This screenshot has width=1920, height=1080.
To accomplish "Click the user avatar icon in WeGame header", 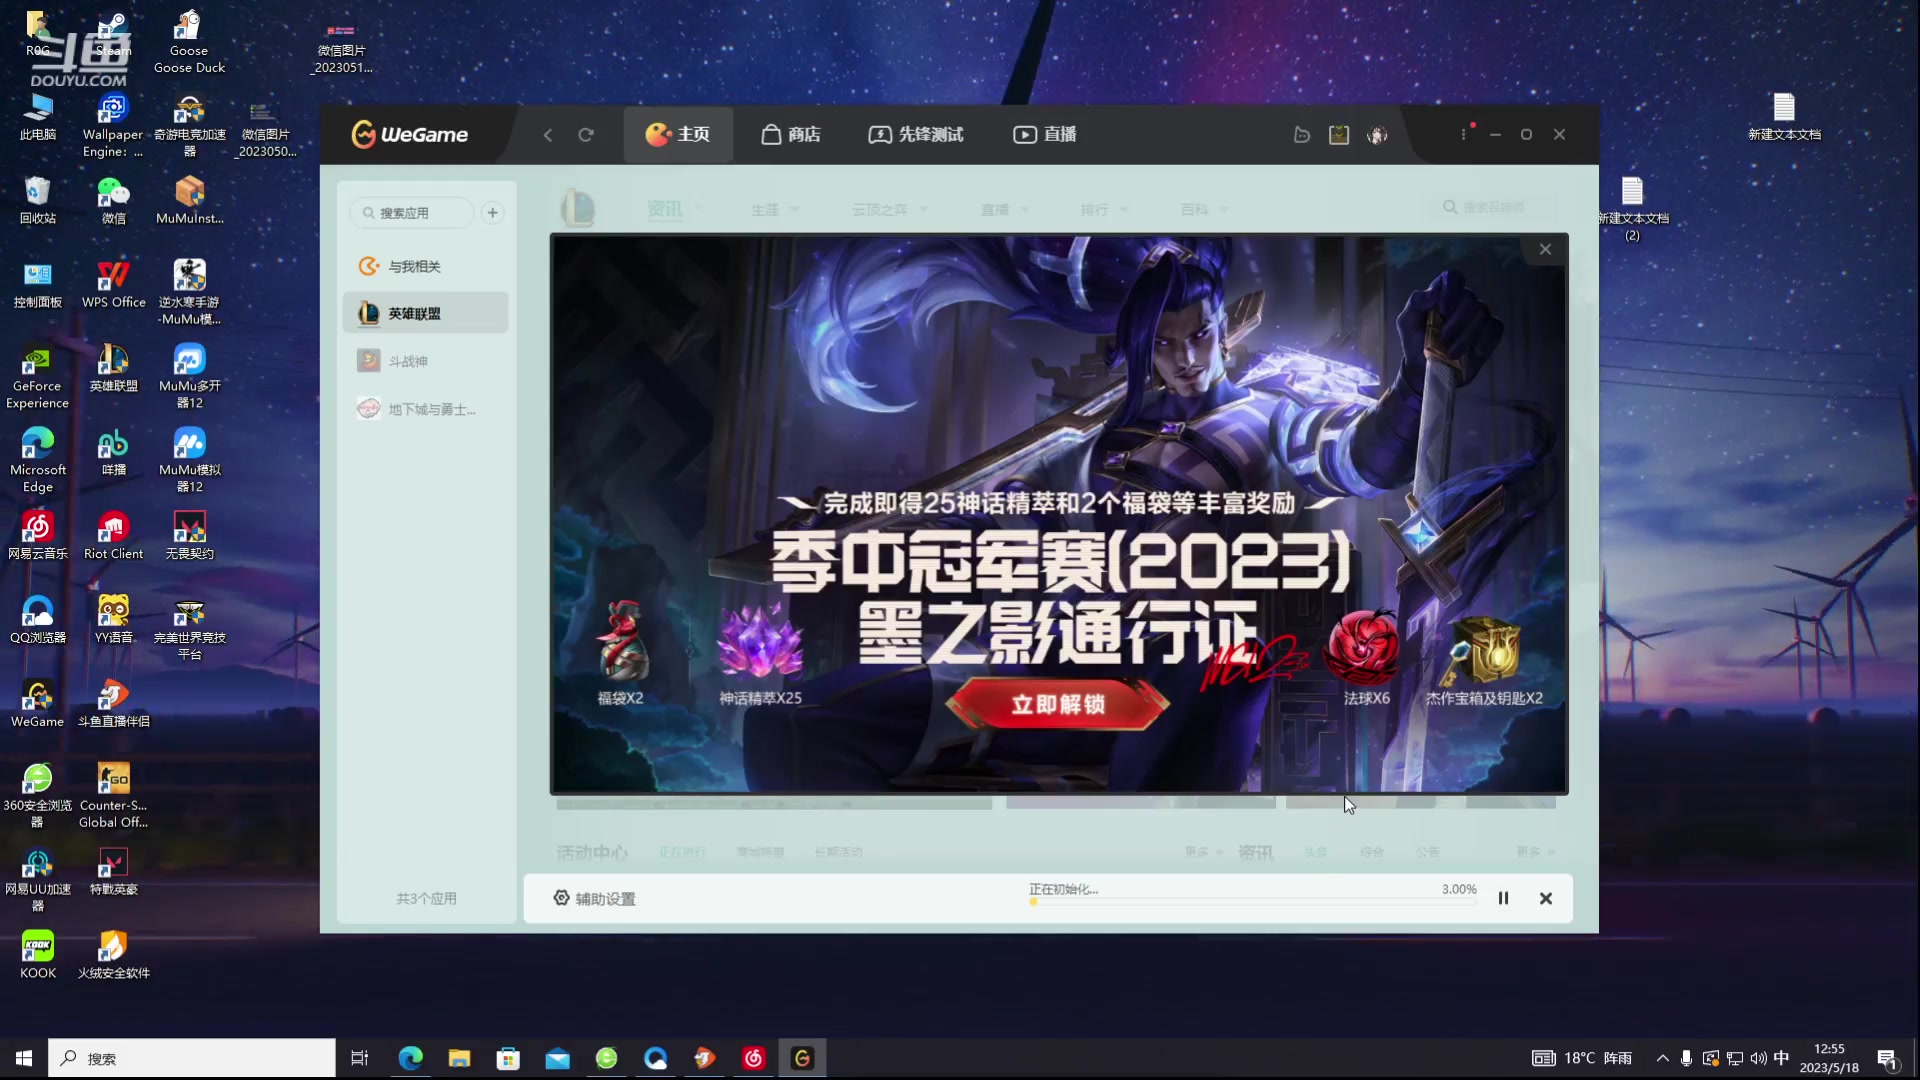I will pyautogui.click(x=1377, y=135).
